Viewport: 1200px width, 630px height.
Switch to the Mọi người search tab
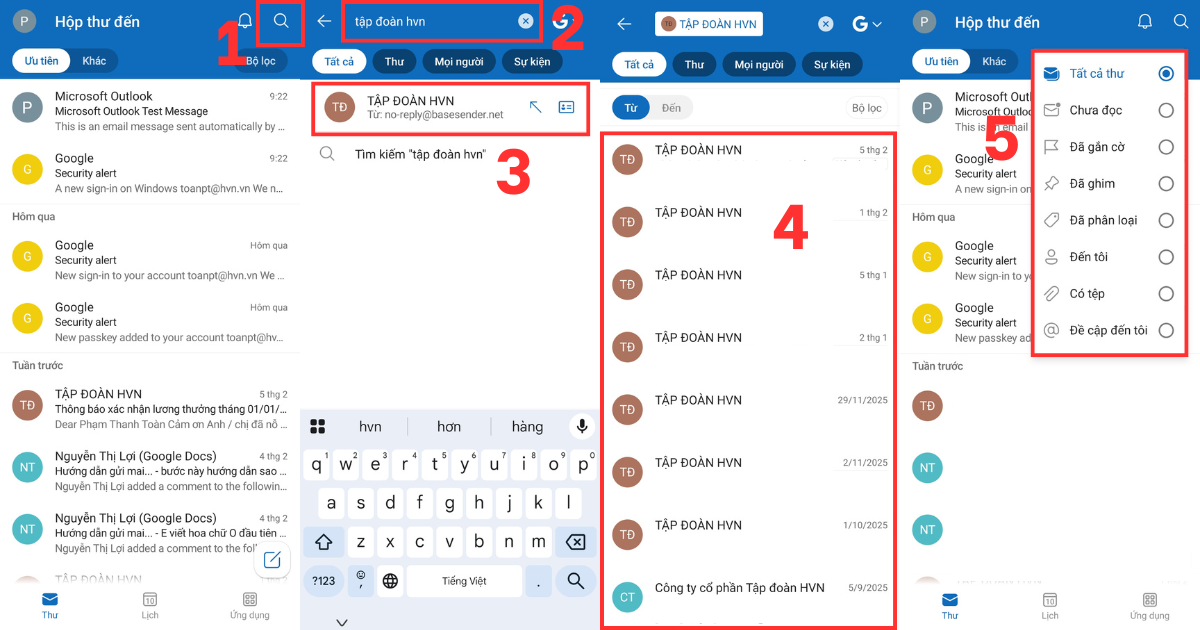point(458,61)
